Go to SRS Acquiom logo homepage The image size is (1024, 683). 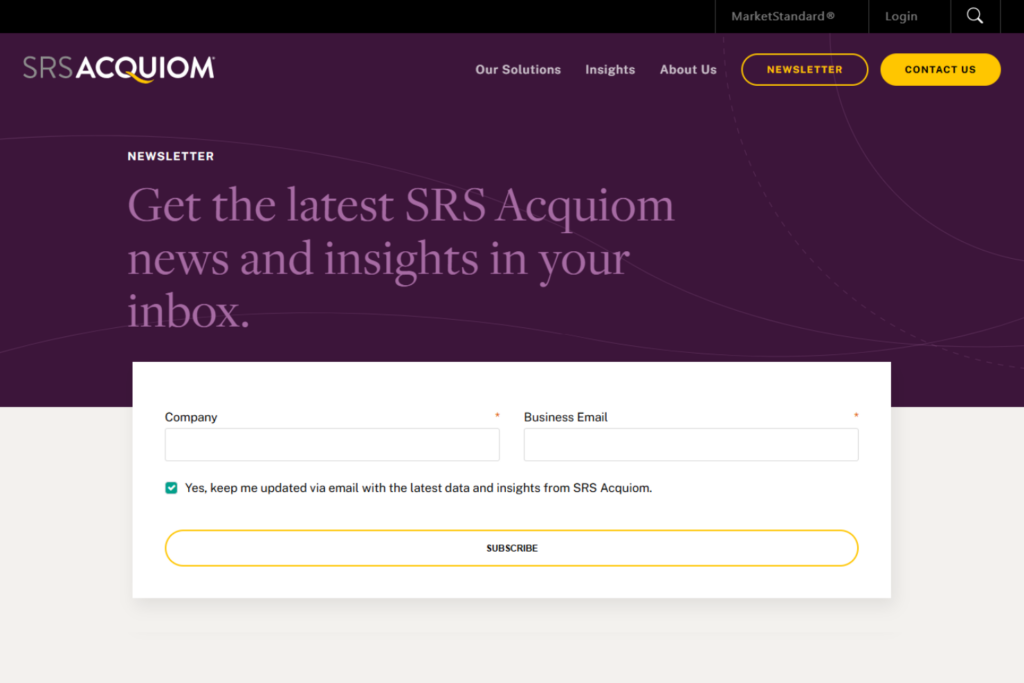(x=119, y=69)
